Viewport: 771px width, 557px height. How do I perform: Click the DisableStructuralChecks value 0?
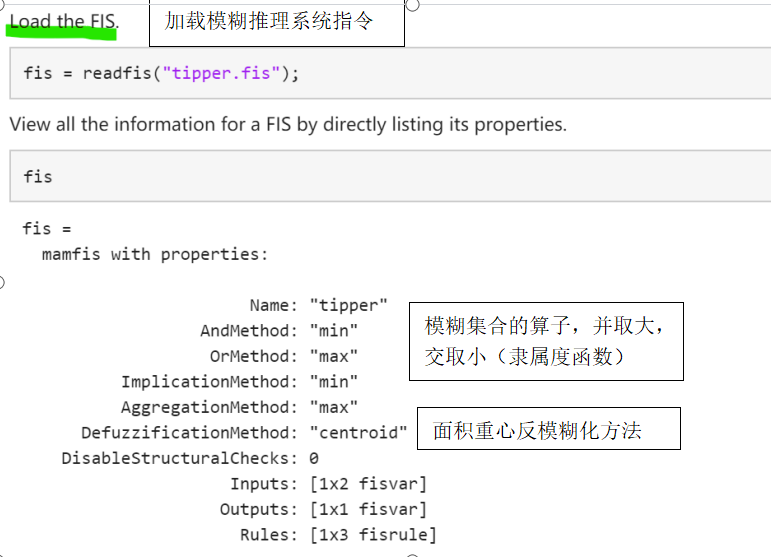[x=314, y=459]
